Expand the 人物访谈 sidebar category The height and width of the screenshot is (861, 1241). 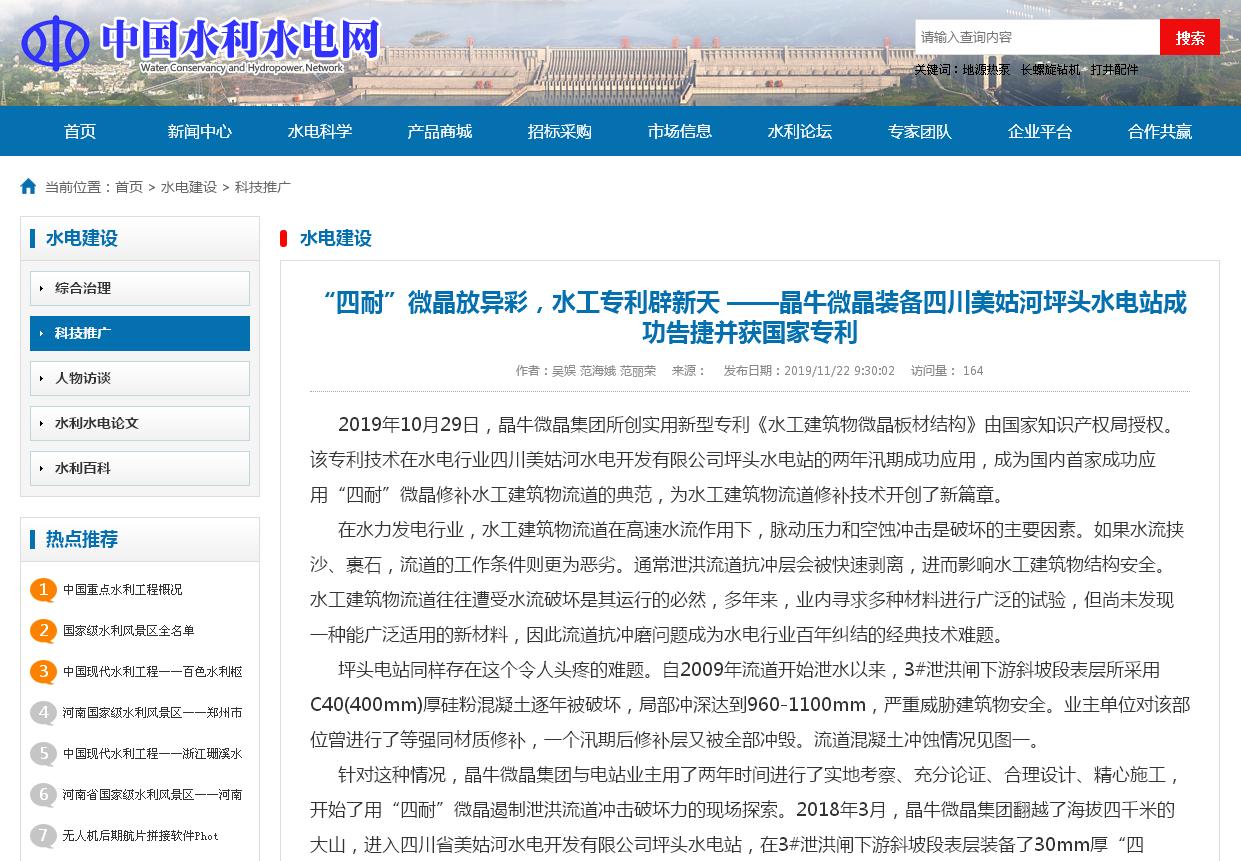pyautogui.click(x=140, y=379)
